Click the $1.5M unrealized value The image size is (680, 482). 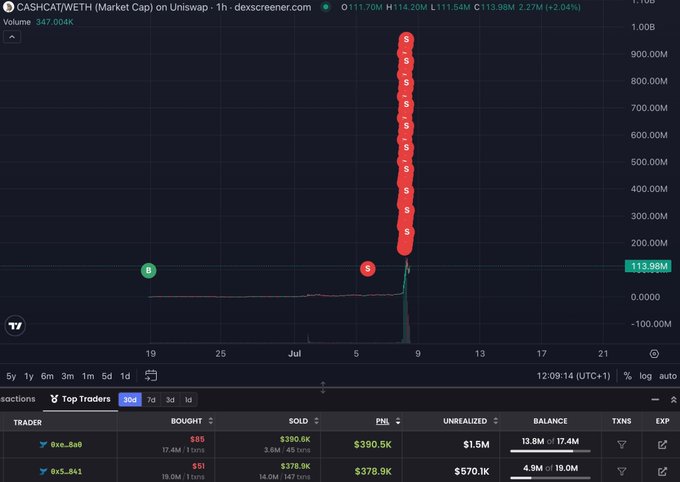[476, 444]
